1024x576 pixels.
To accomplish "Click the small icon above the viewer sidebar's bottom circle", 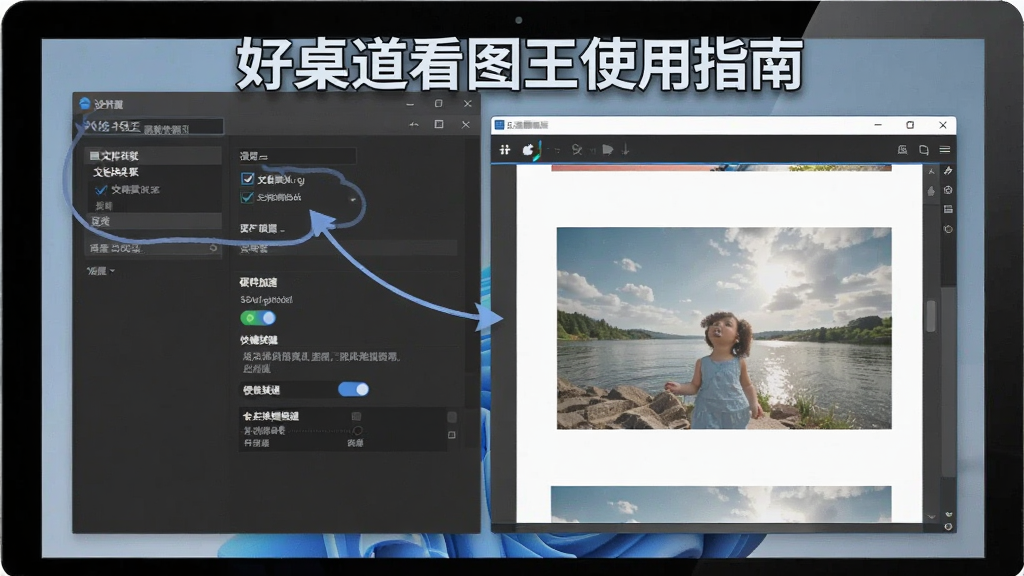I will (948, 514).
